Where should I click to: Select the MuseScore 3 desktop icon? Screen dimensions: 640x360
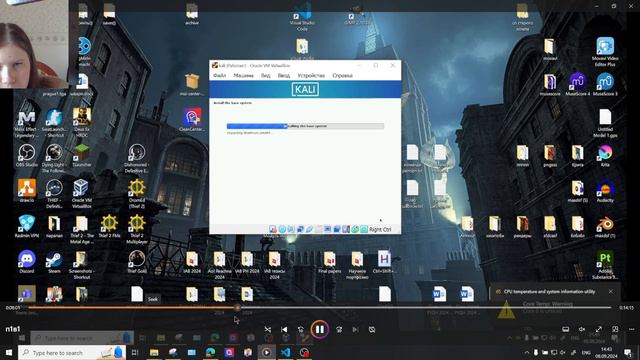click(605, 84)
